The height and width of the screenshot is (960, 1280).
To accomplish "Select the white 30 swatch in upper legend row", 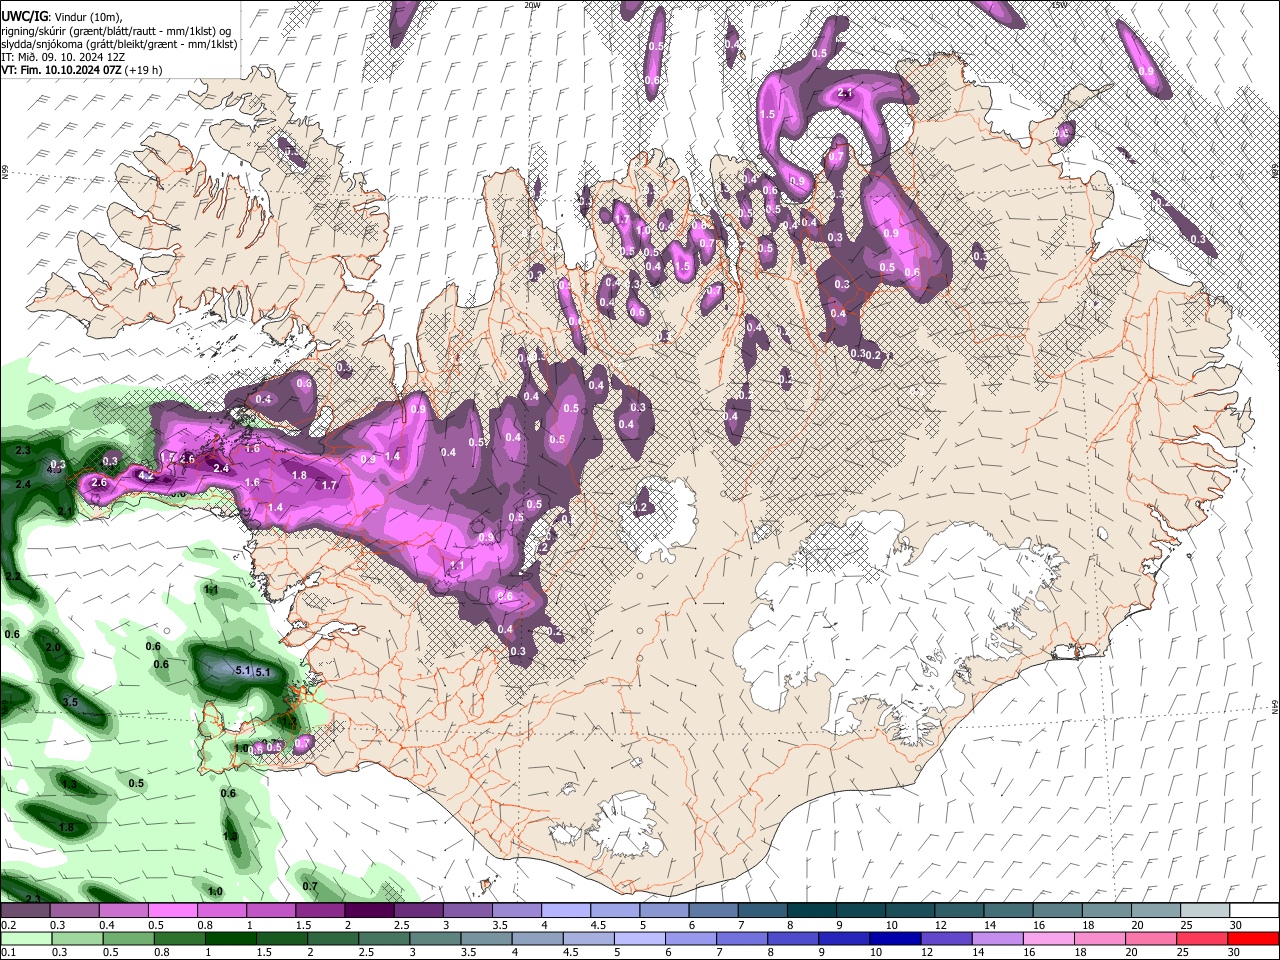I will coord(1254,911).
